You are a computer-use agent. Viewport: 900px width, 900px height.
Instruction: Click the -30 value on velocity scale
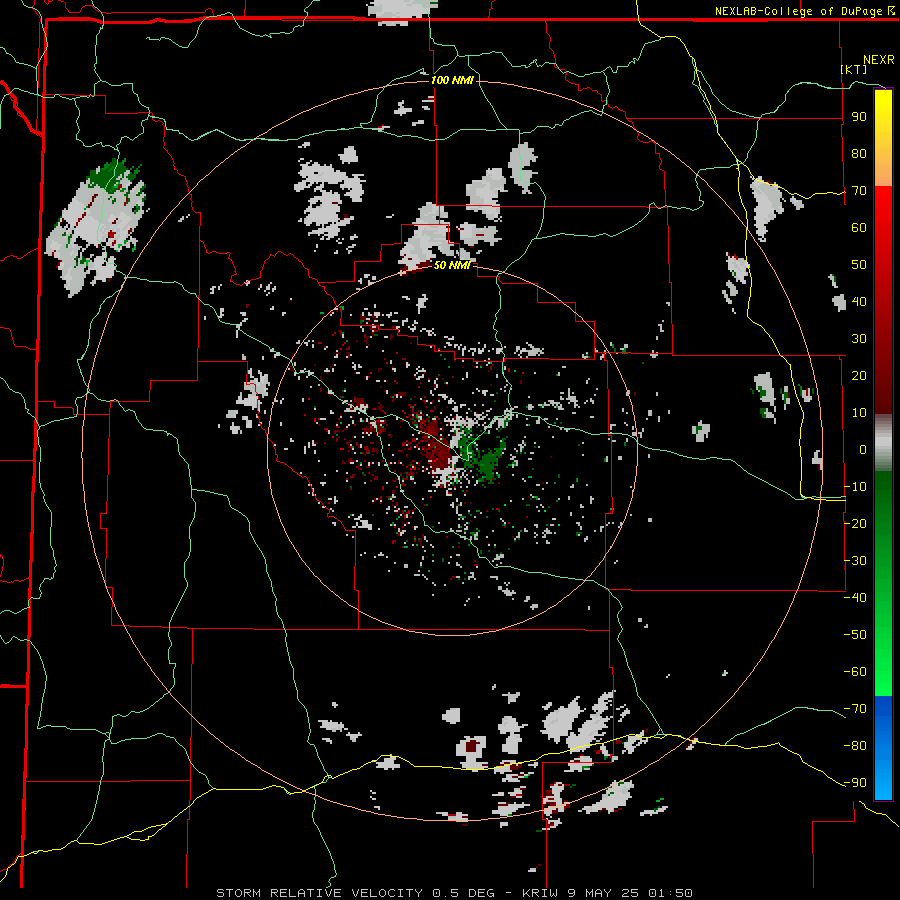(855, 561)
